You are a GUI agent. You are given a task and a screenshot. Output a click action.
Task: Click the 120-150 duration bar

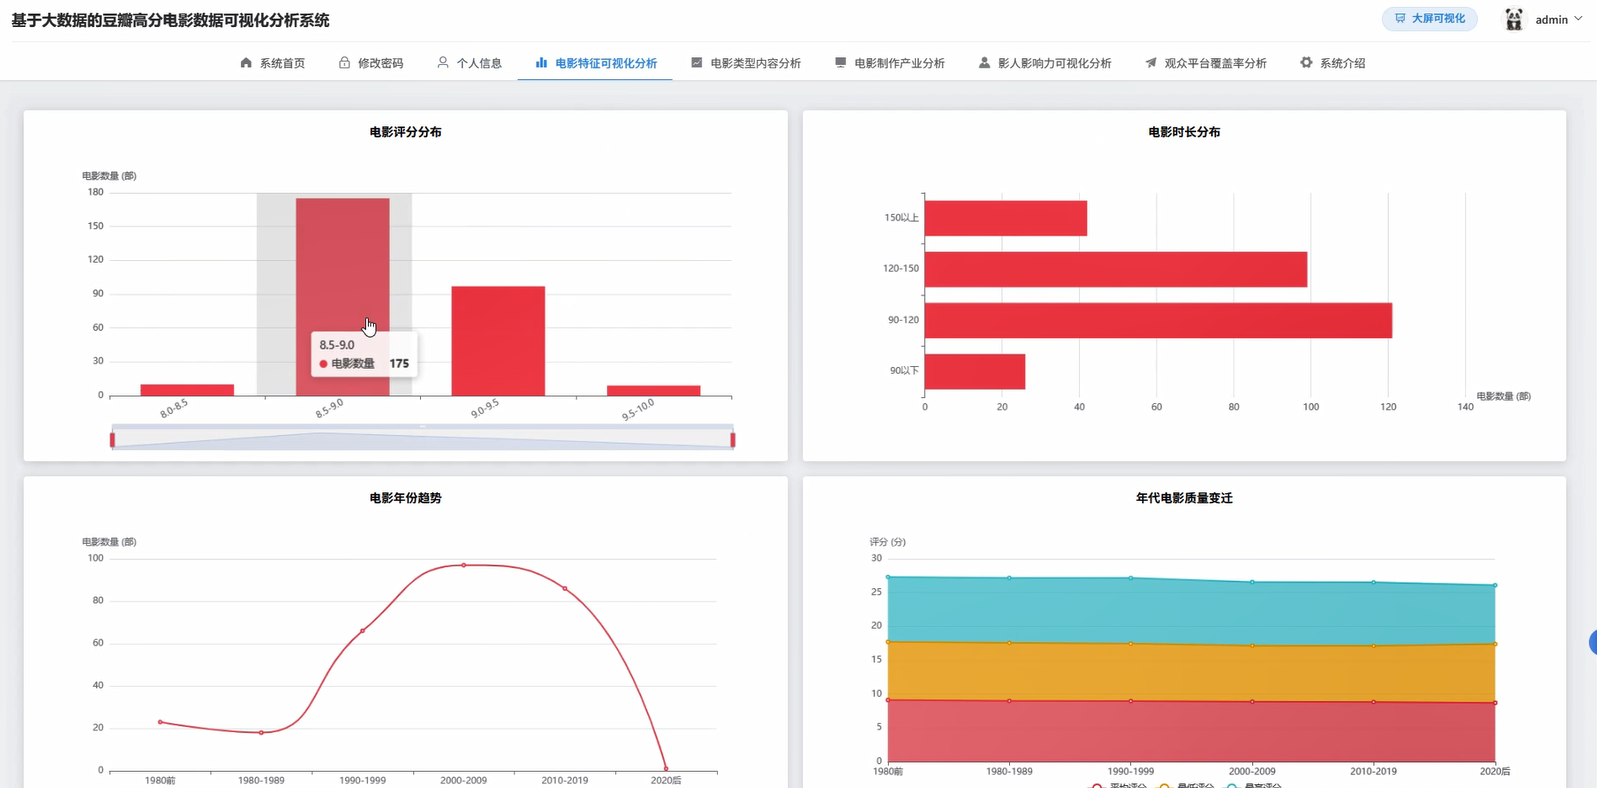tap(1116, 269)
